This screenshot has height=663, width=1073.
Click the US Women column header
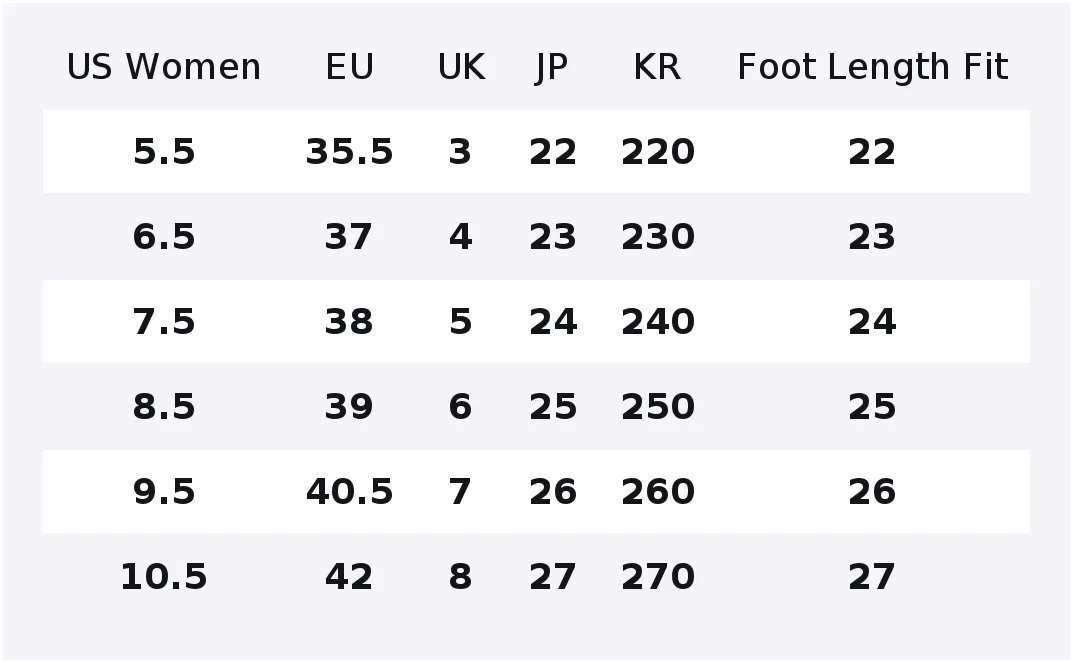tap(164, 67)
